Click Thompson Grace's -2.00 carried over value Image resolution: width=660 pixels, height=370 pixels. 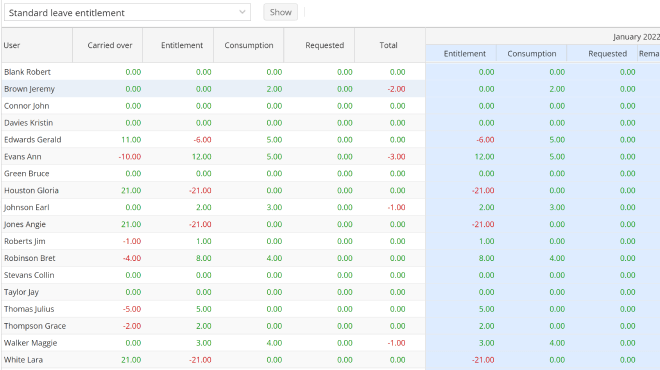click(x=132, y=326)
